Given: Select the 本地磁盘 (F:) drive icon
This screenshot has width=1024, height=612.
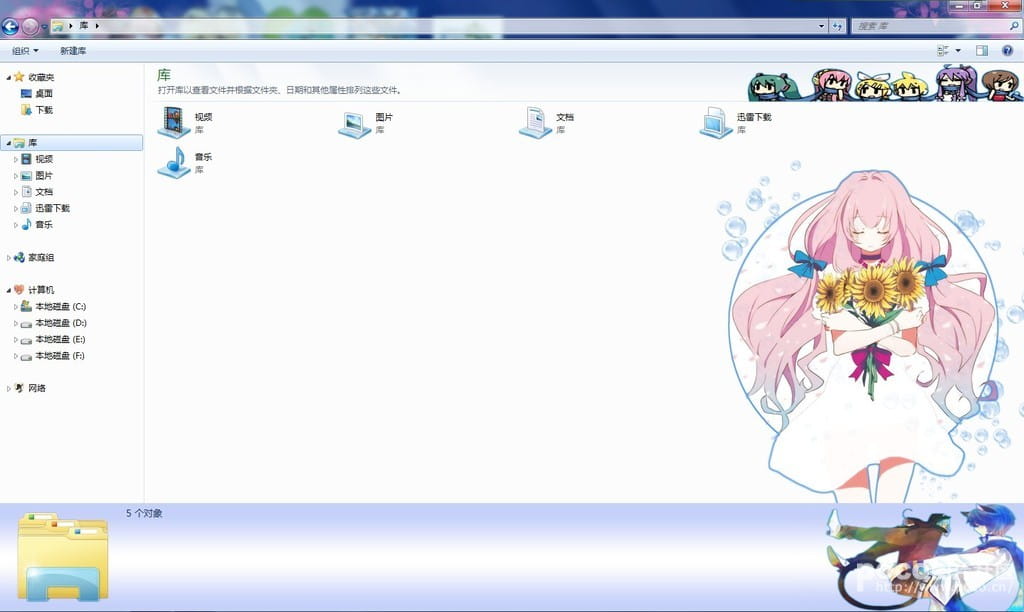Looking at the screenshot, I should pos(26,356).
